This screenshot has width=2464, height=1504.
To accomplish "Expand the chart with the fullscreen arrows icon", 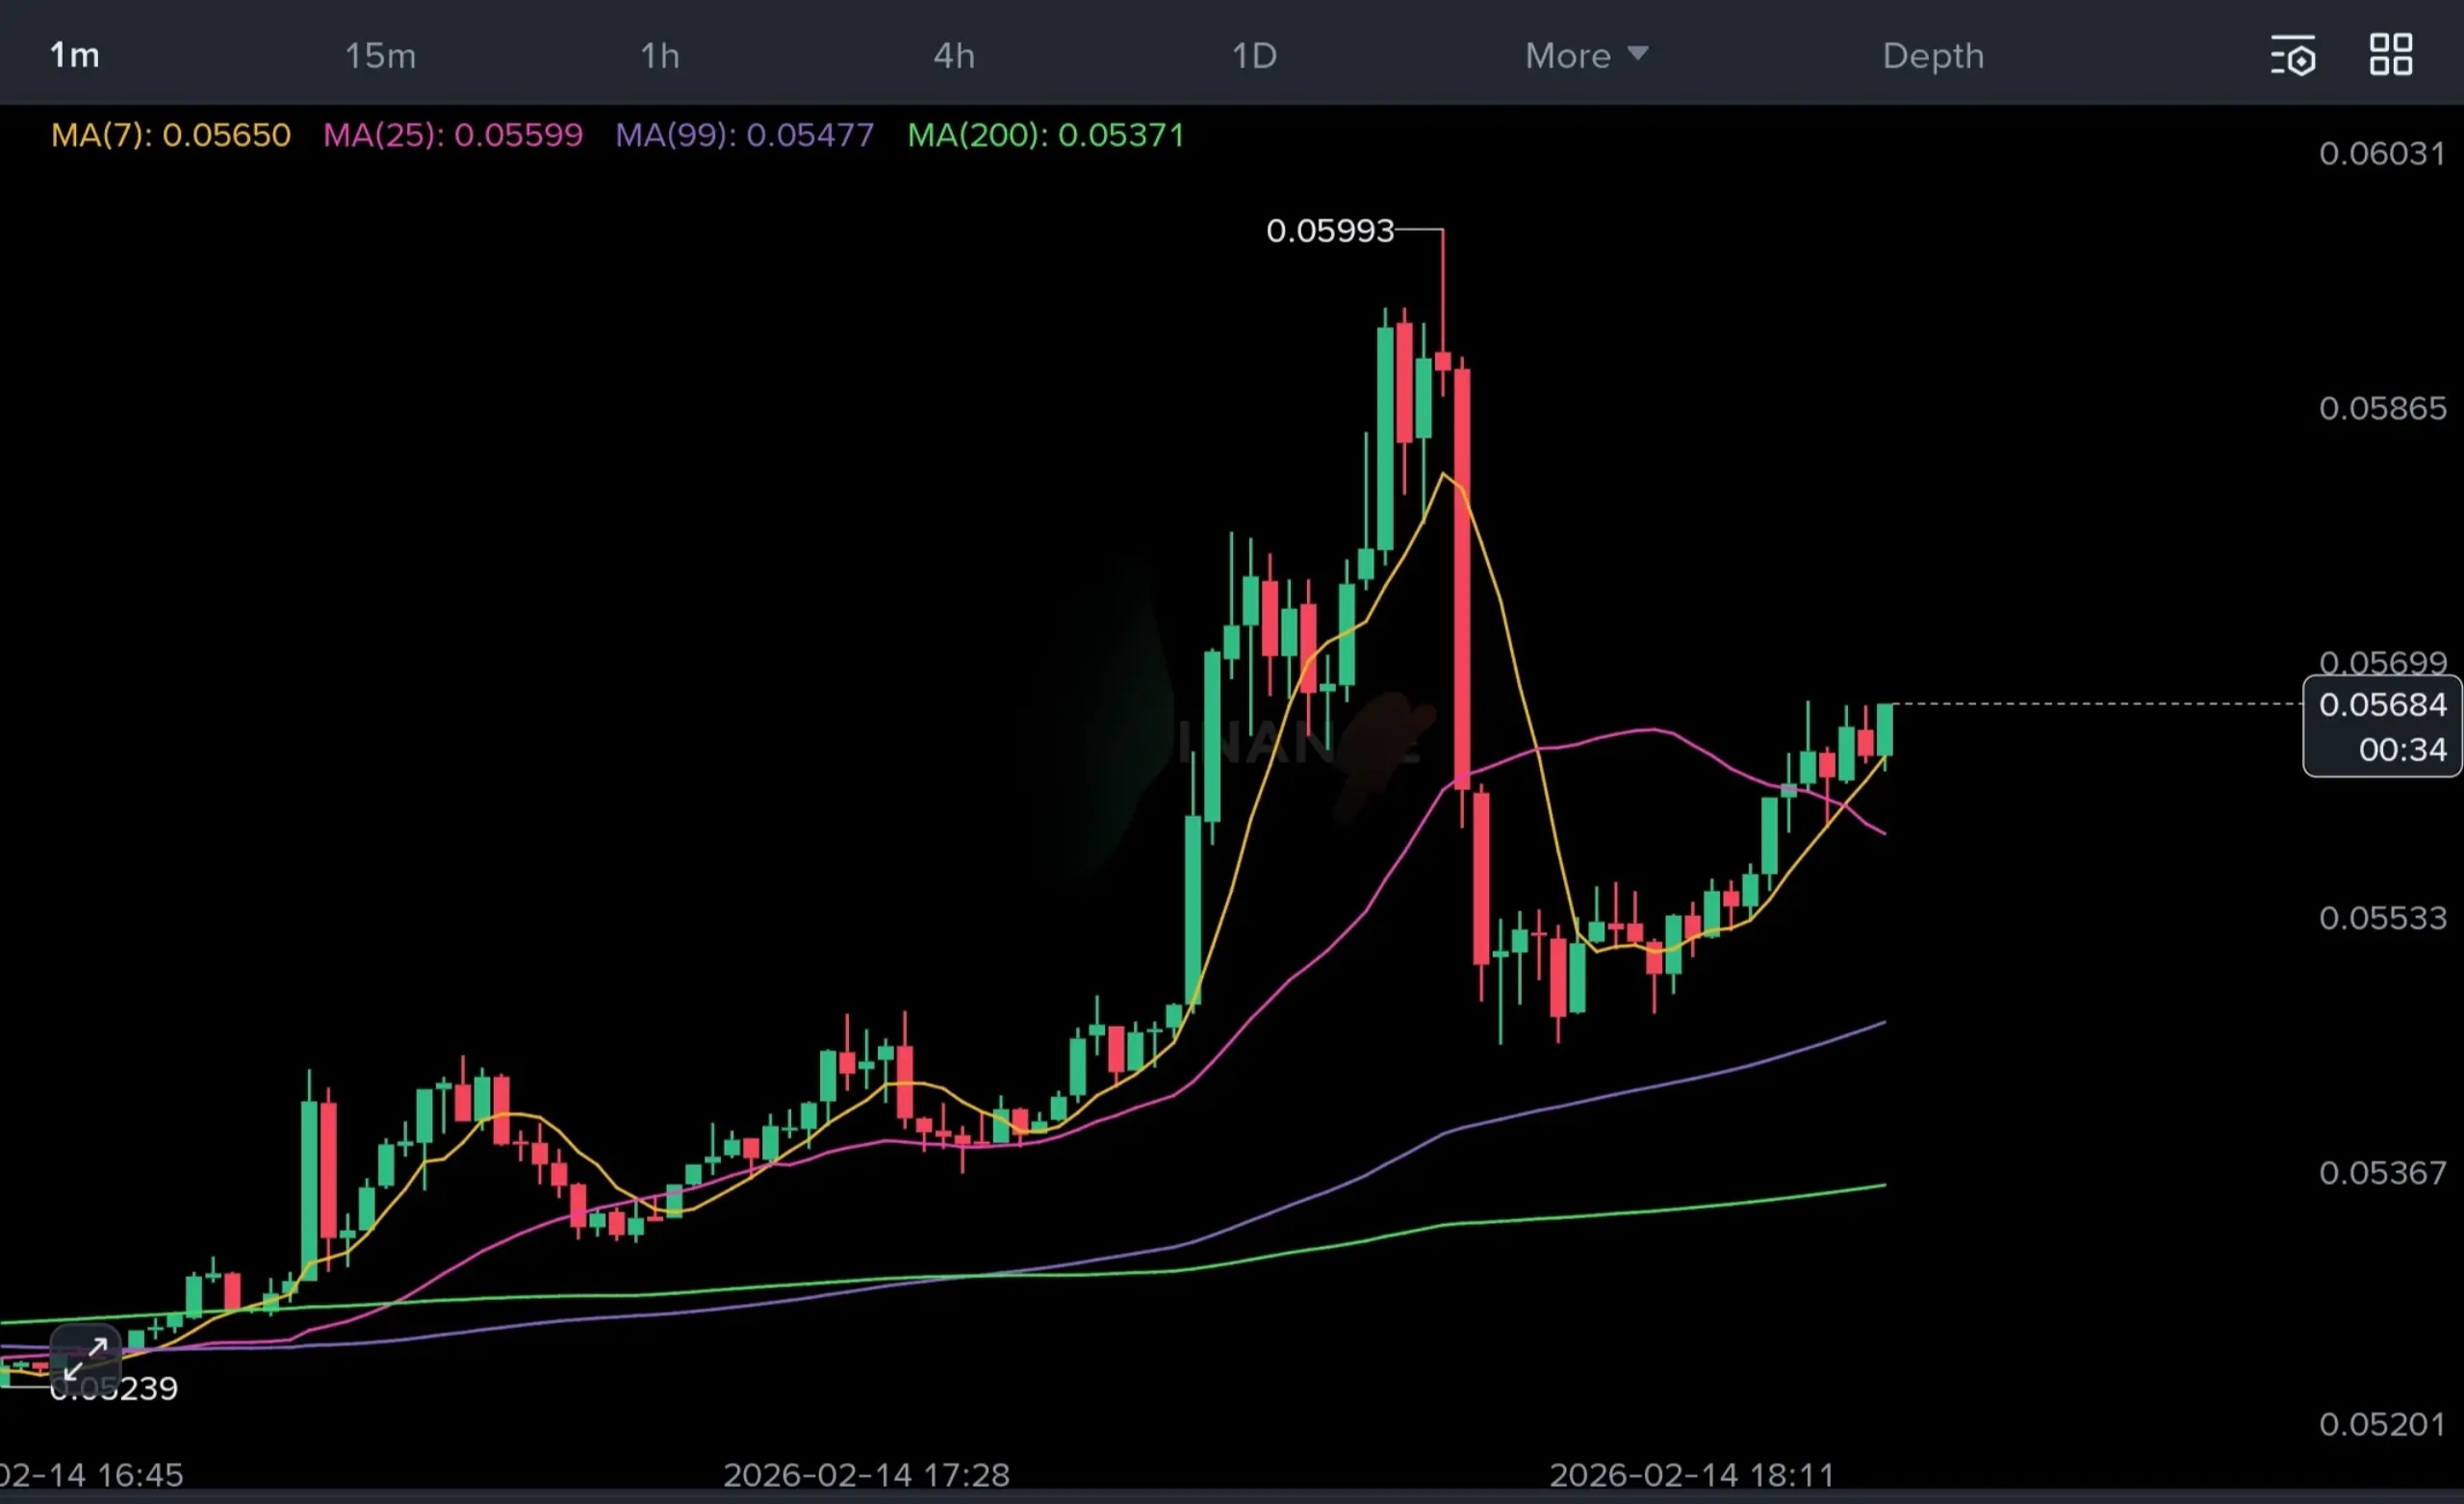I will coord(85,1358).
